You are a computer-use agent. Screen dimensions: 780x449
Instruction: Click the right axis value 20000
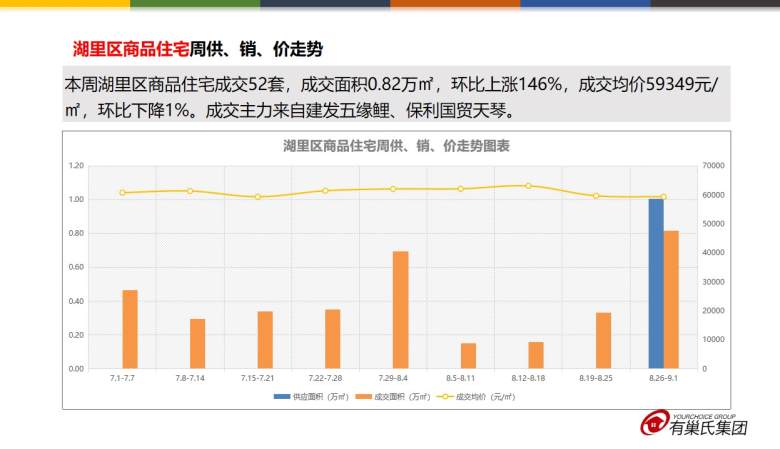click(x=713, y=311)
